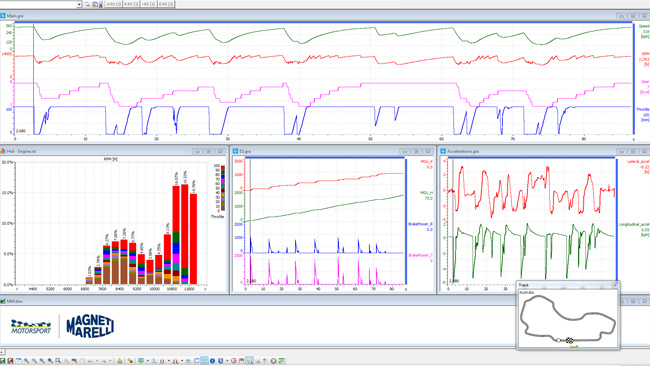
Task: Click the histogram bar labeled 14.79%
Action: tap(193, 239)
